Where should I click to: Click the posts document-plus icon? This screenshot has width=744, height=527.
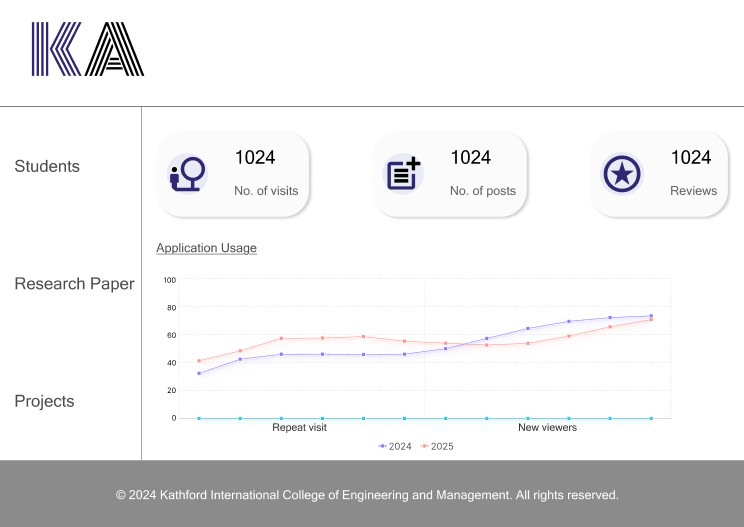point(403,174)
